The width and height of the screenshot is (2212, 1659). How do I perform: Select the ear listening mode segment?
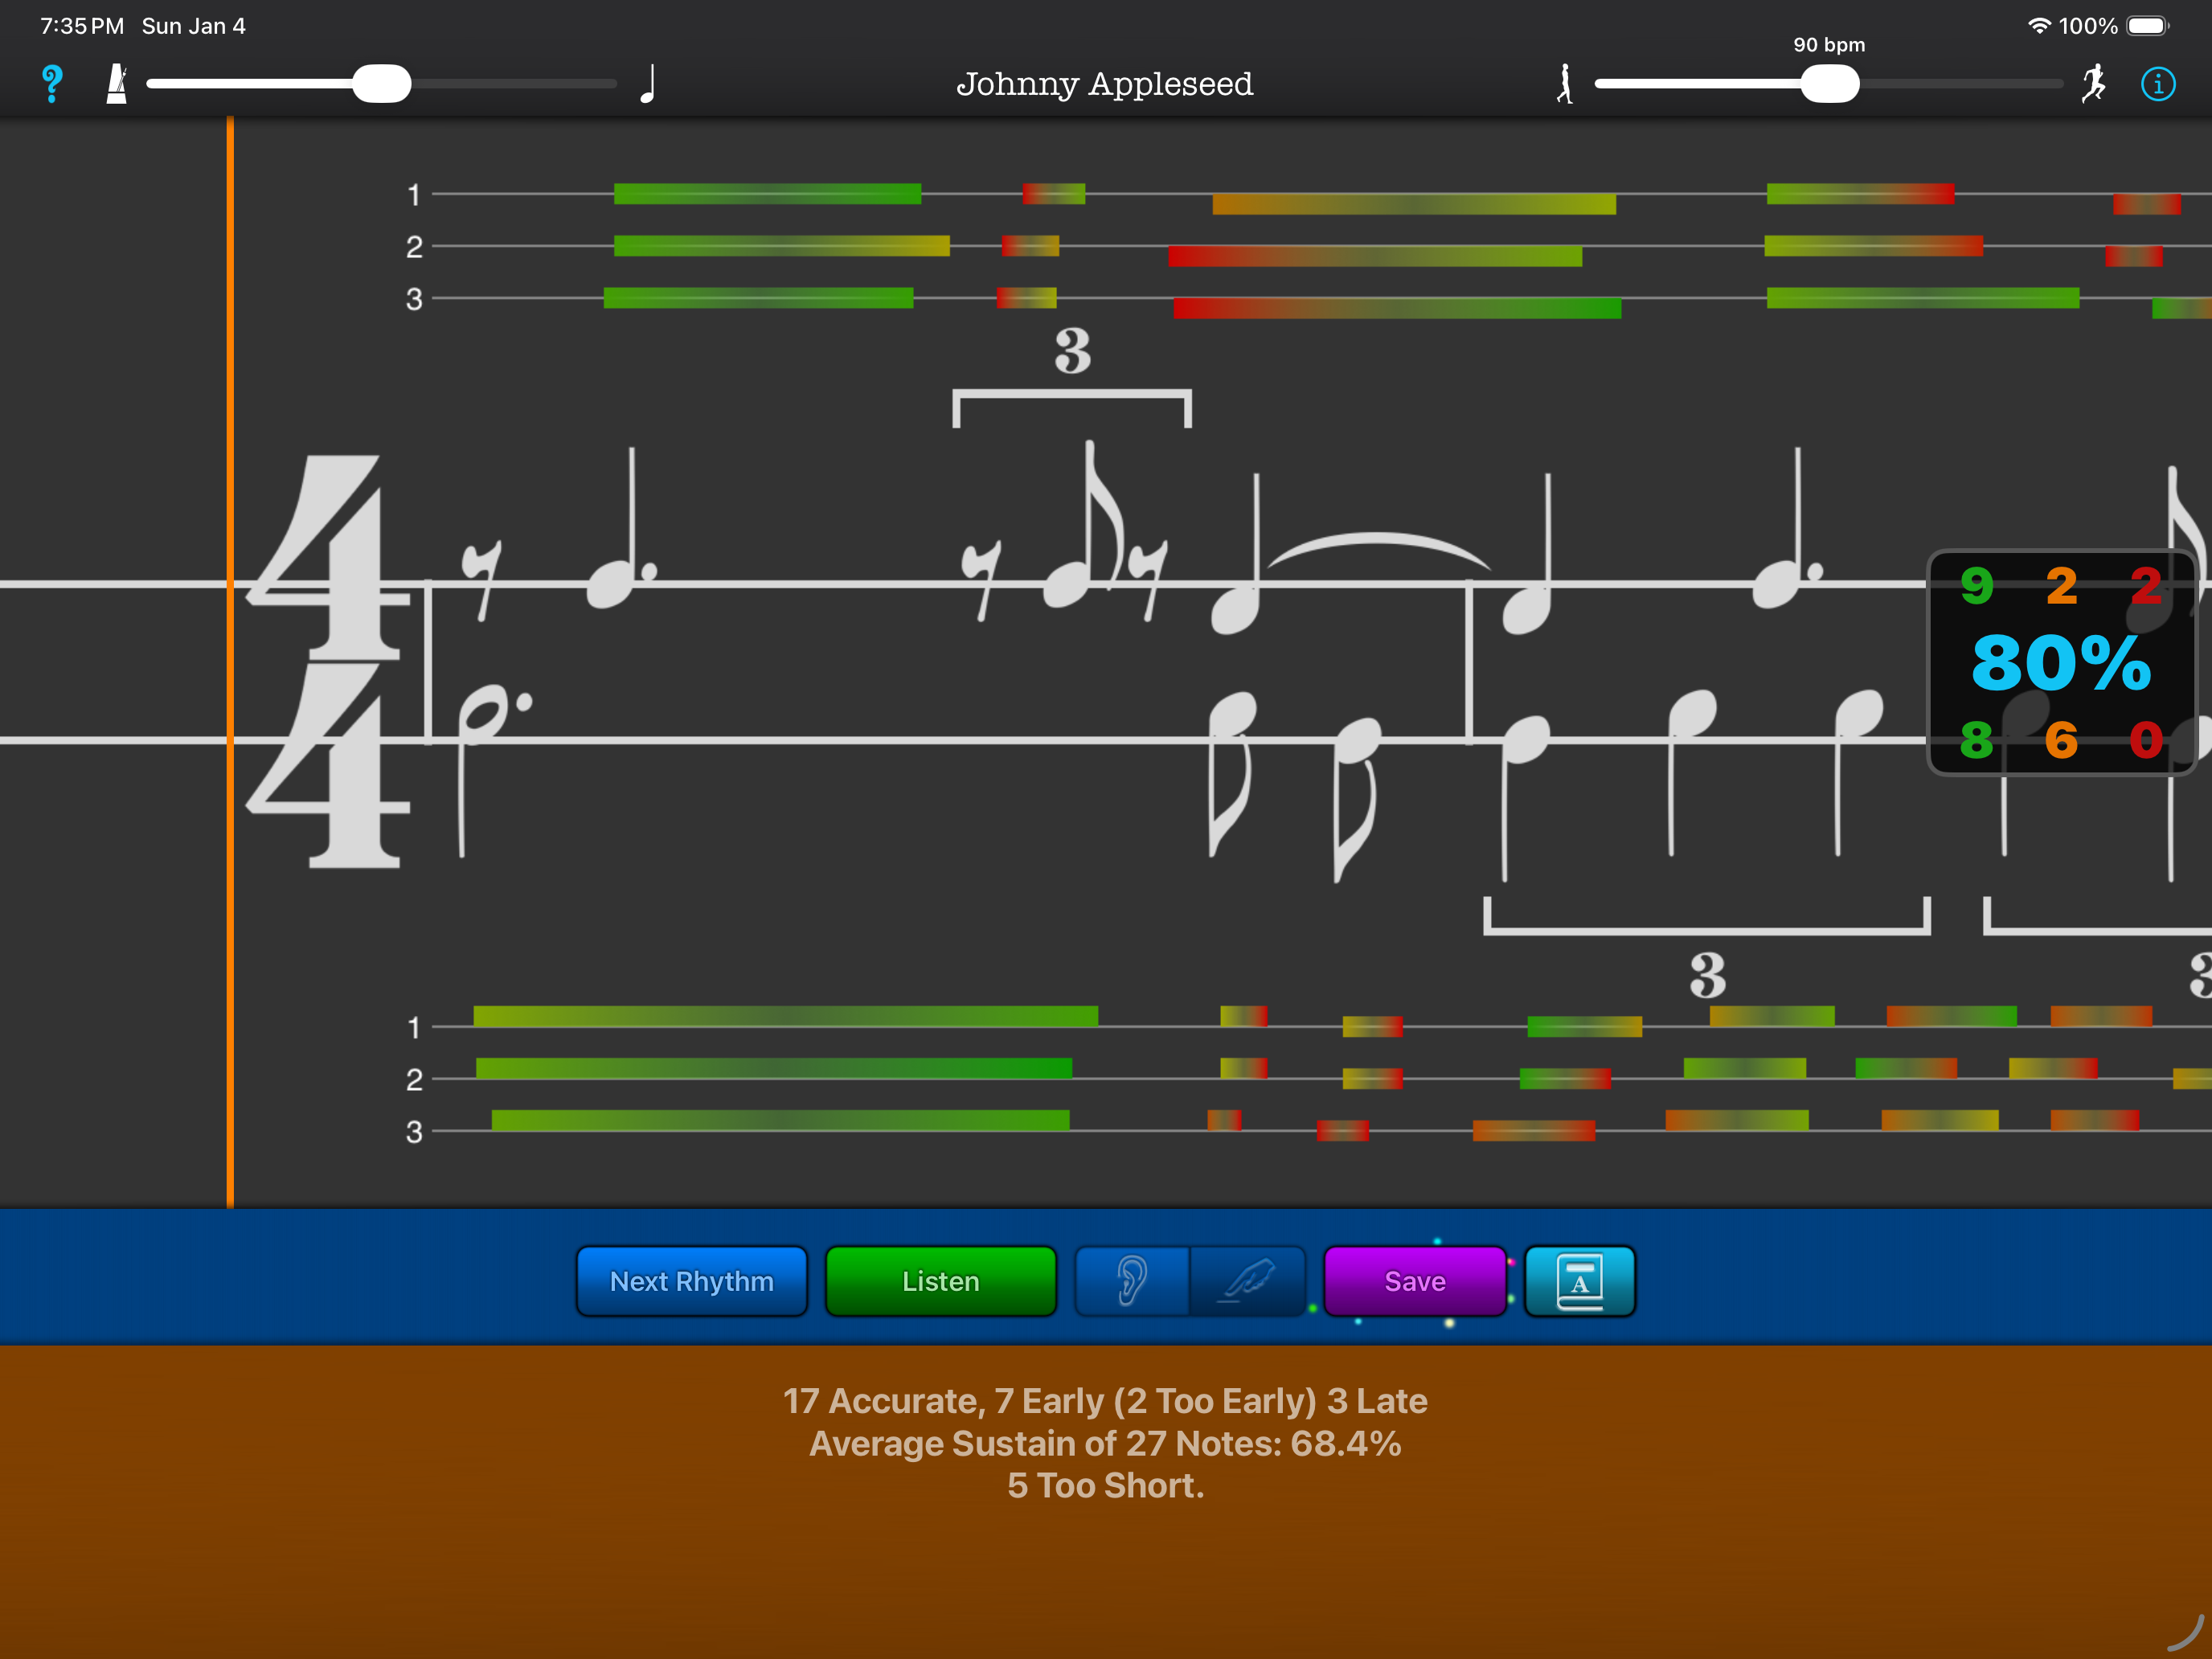pyautogui.click(x=1132, y=1281)
